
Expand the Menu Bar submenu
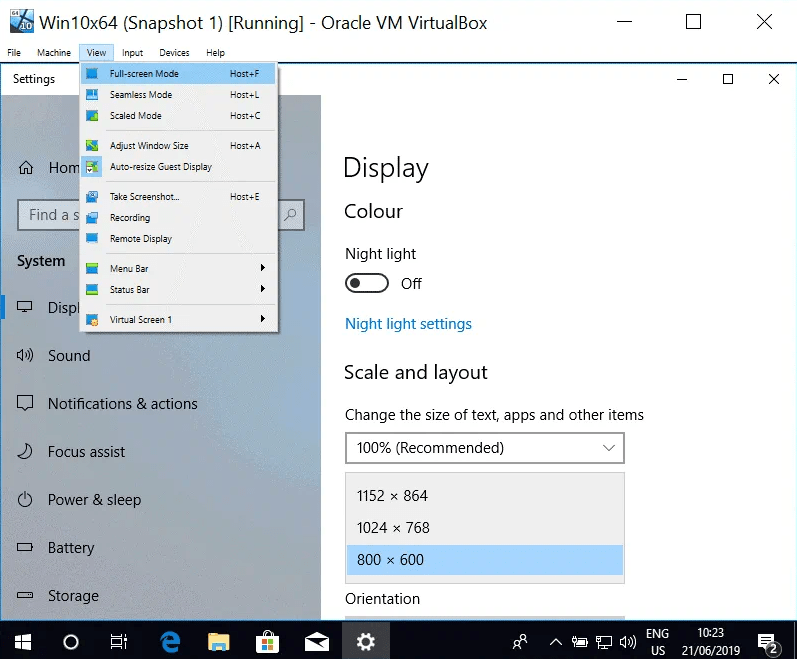(177, 269)
